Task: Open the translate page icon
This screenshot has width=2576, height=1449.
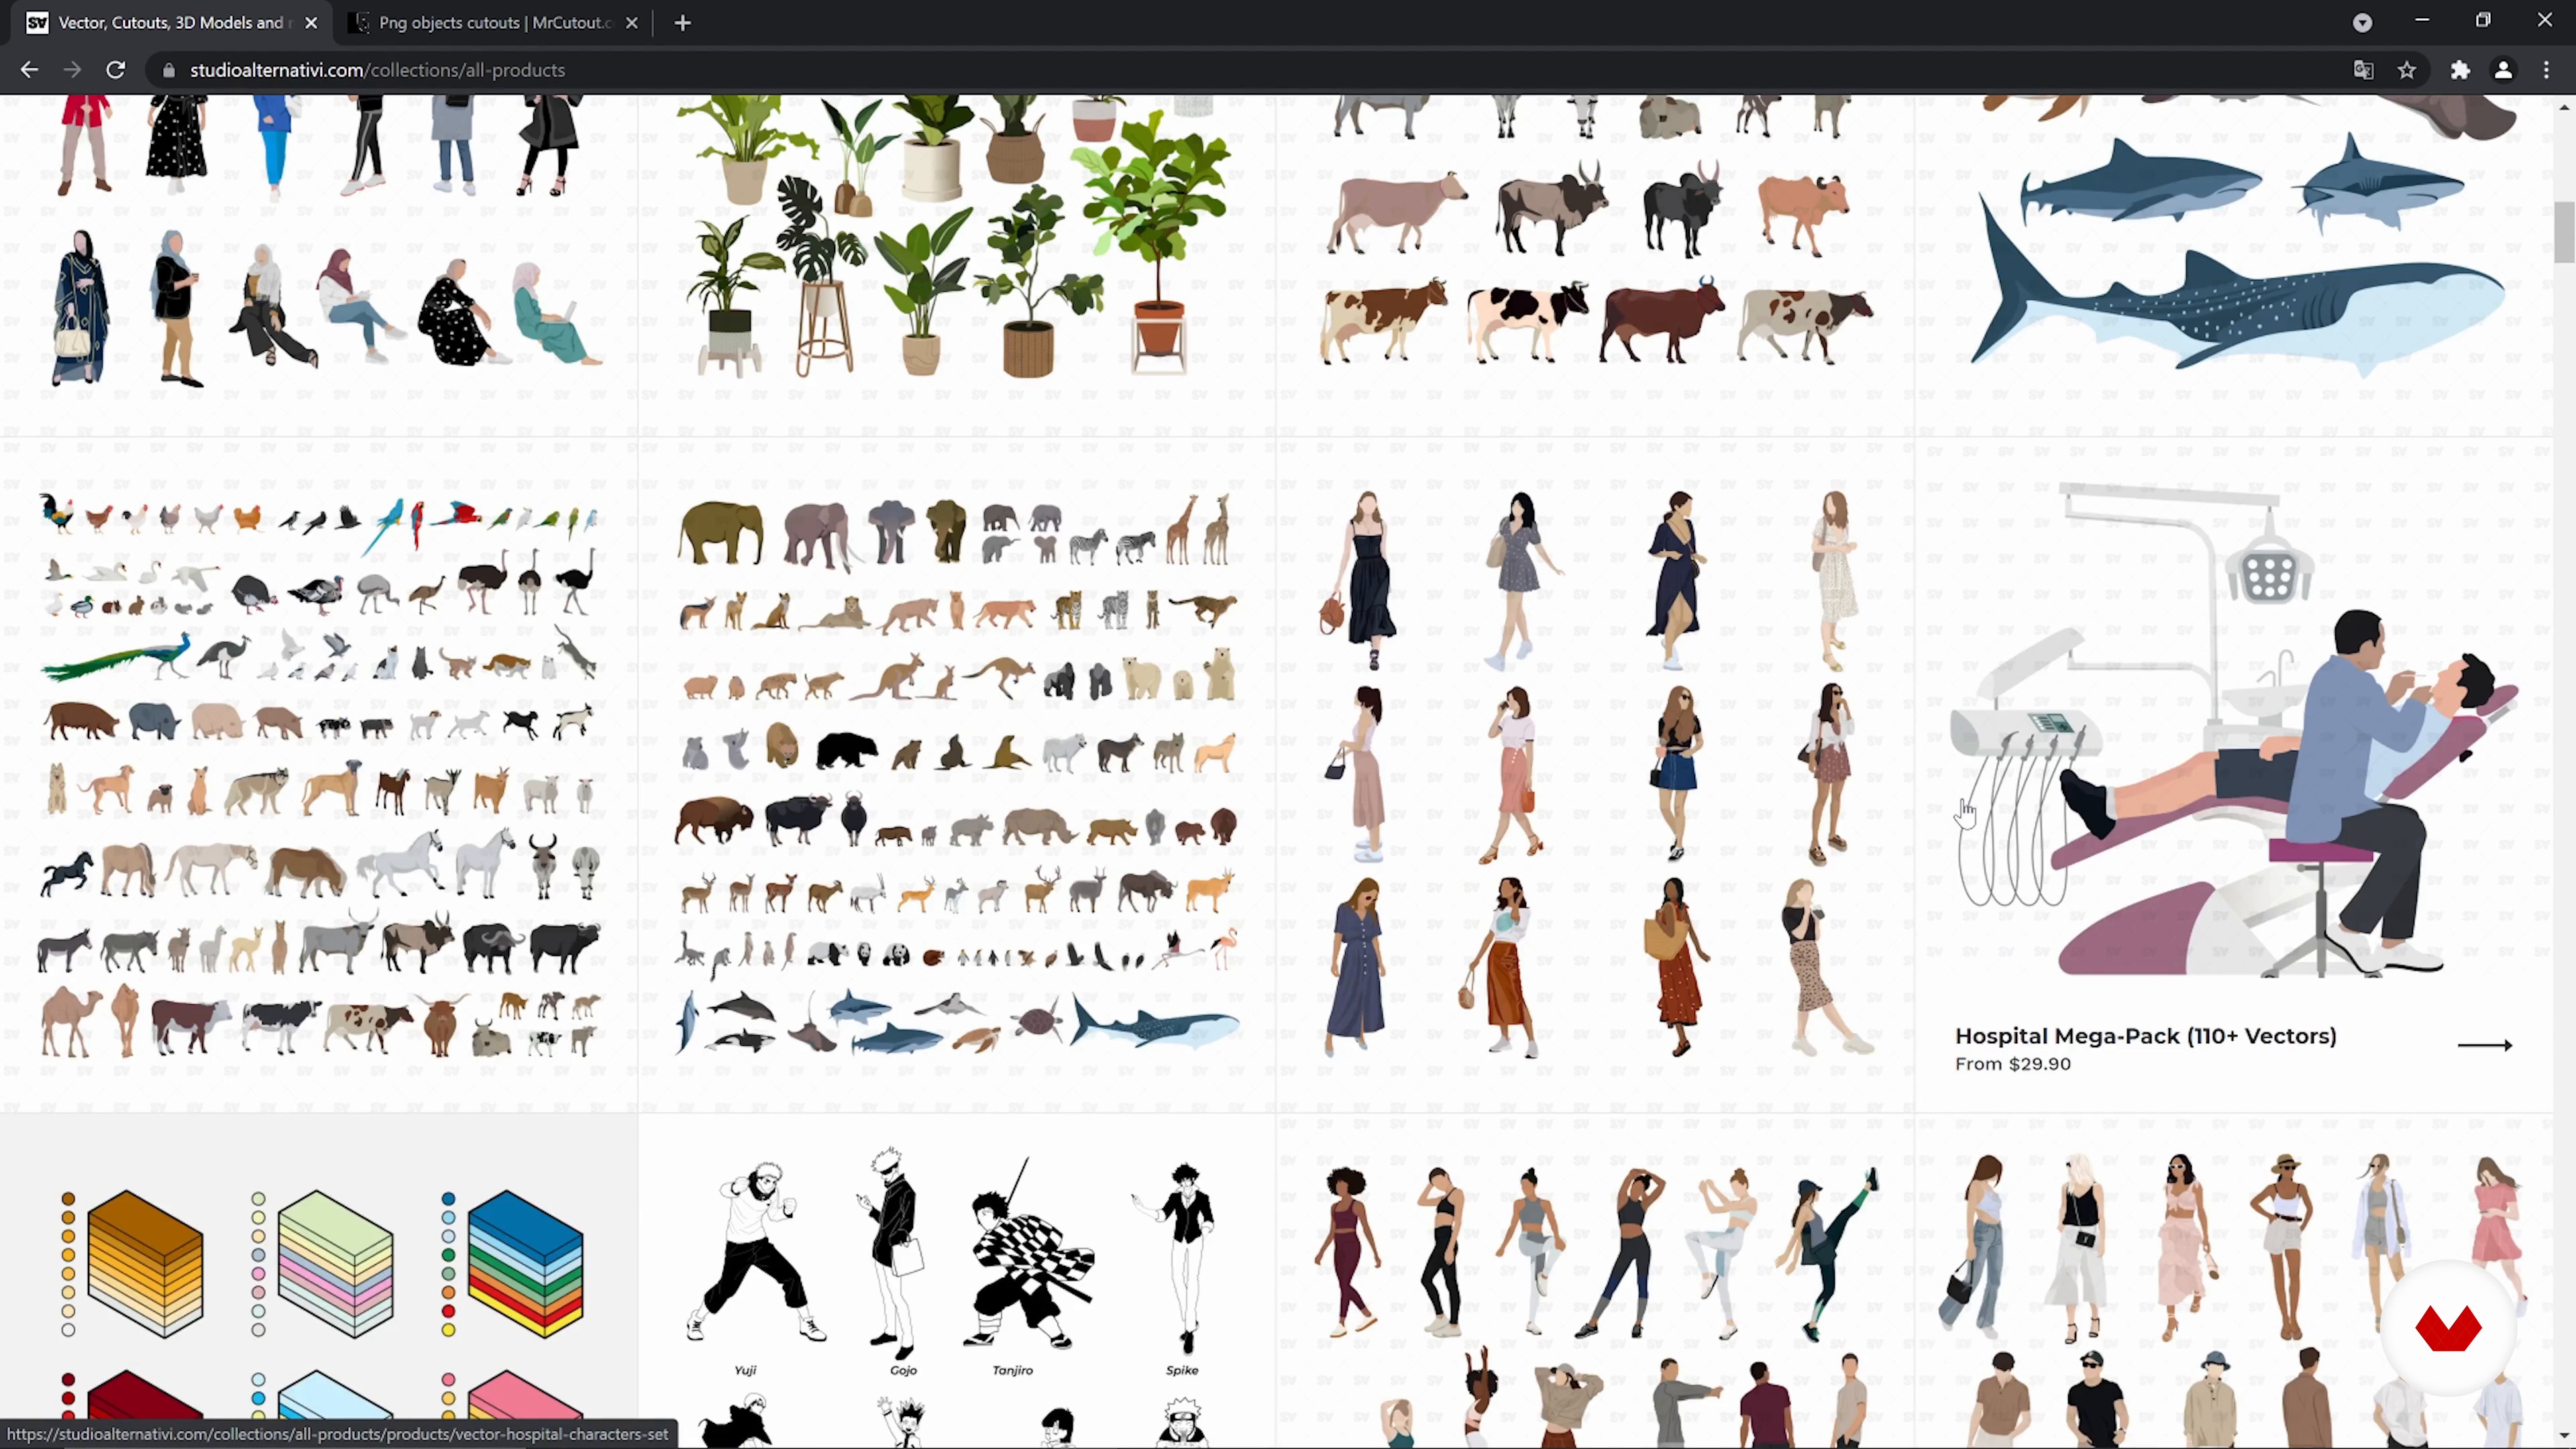Action: 2363,70
